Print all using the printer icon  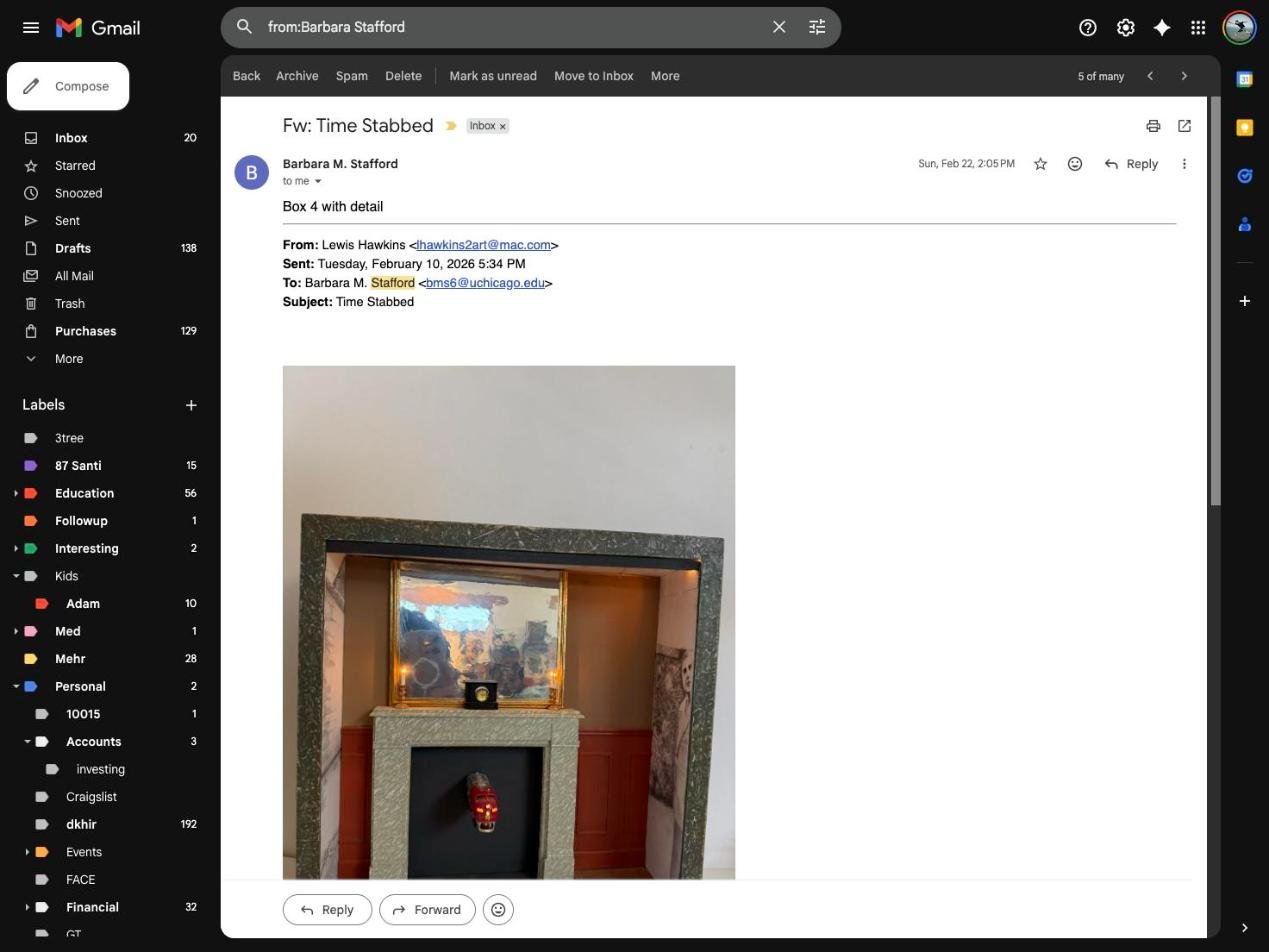coord(1153,126)
